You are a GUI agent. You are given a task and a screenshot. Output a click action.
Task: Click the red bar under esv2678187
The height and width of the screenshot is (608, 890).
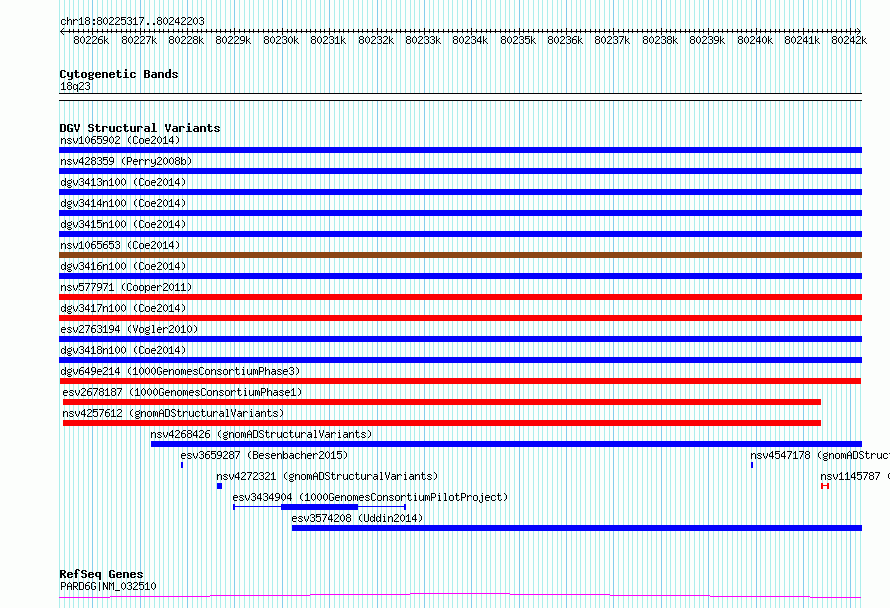[442, 402]
